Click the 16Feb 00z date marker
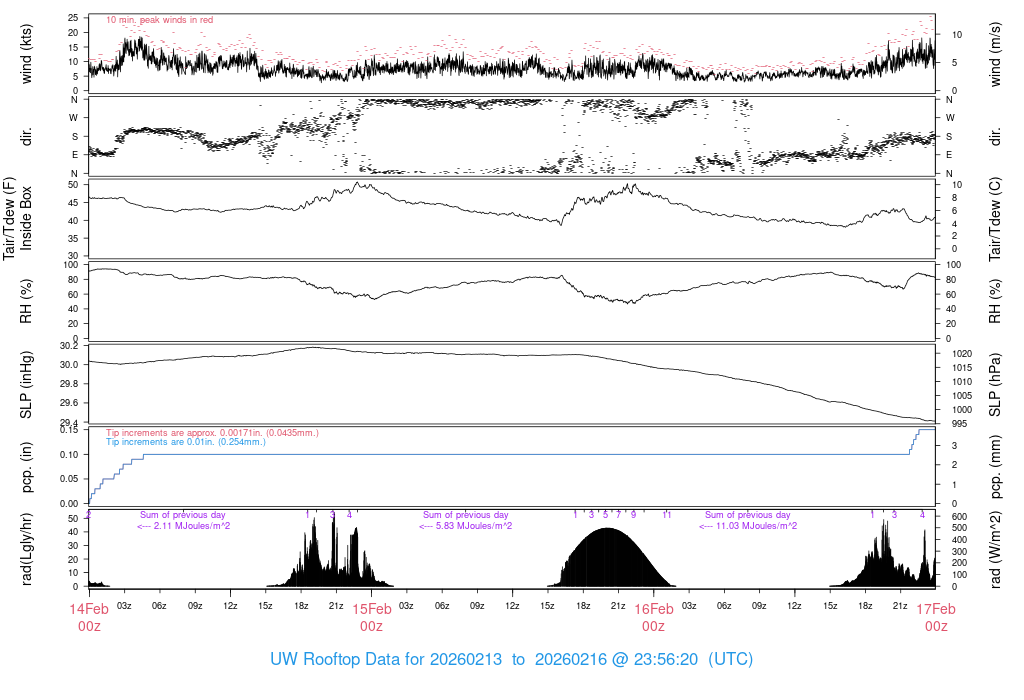 653,616
